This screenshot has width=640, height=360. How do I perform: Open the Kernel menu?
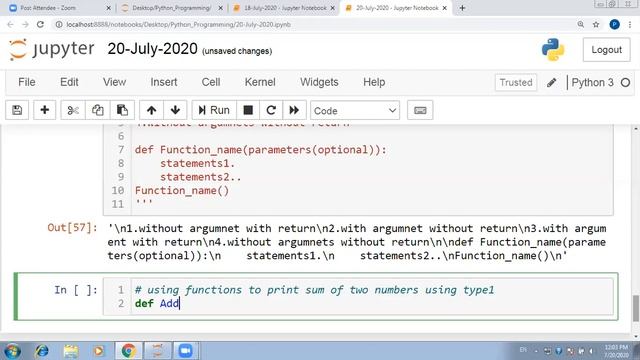tap(260, 82)
